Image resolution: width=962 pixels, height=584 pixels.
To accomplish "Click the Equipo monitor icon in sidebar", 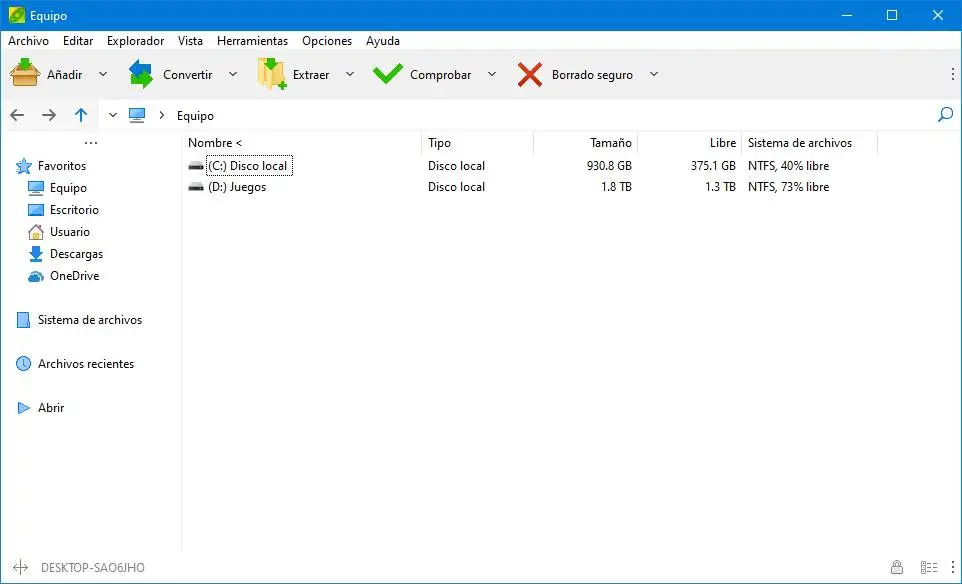I will tap(36, 188).
